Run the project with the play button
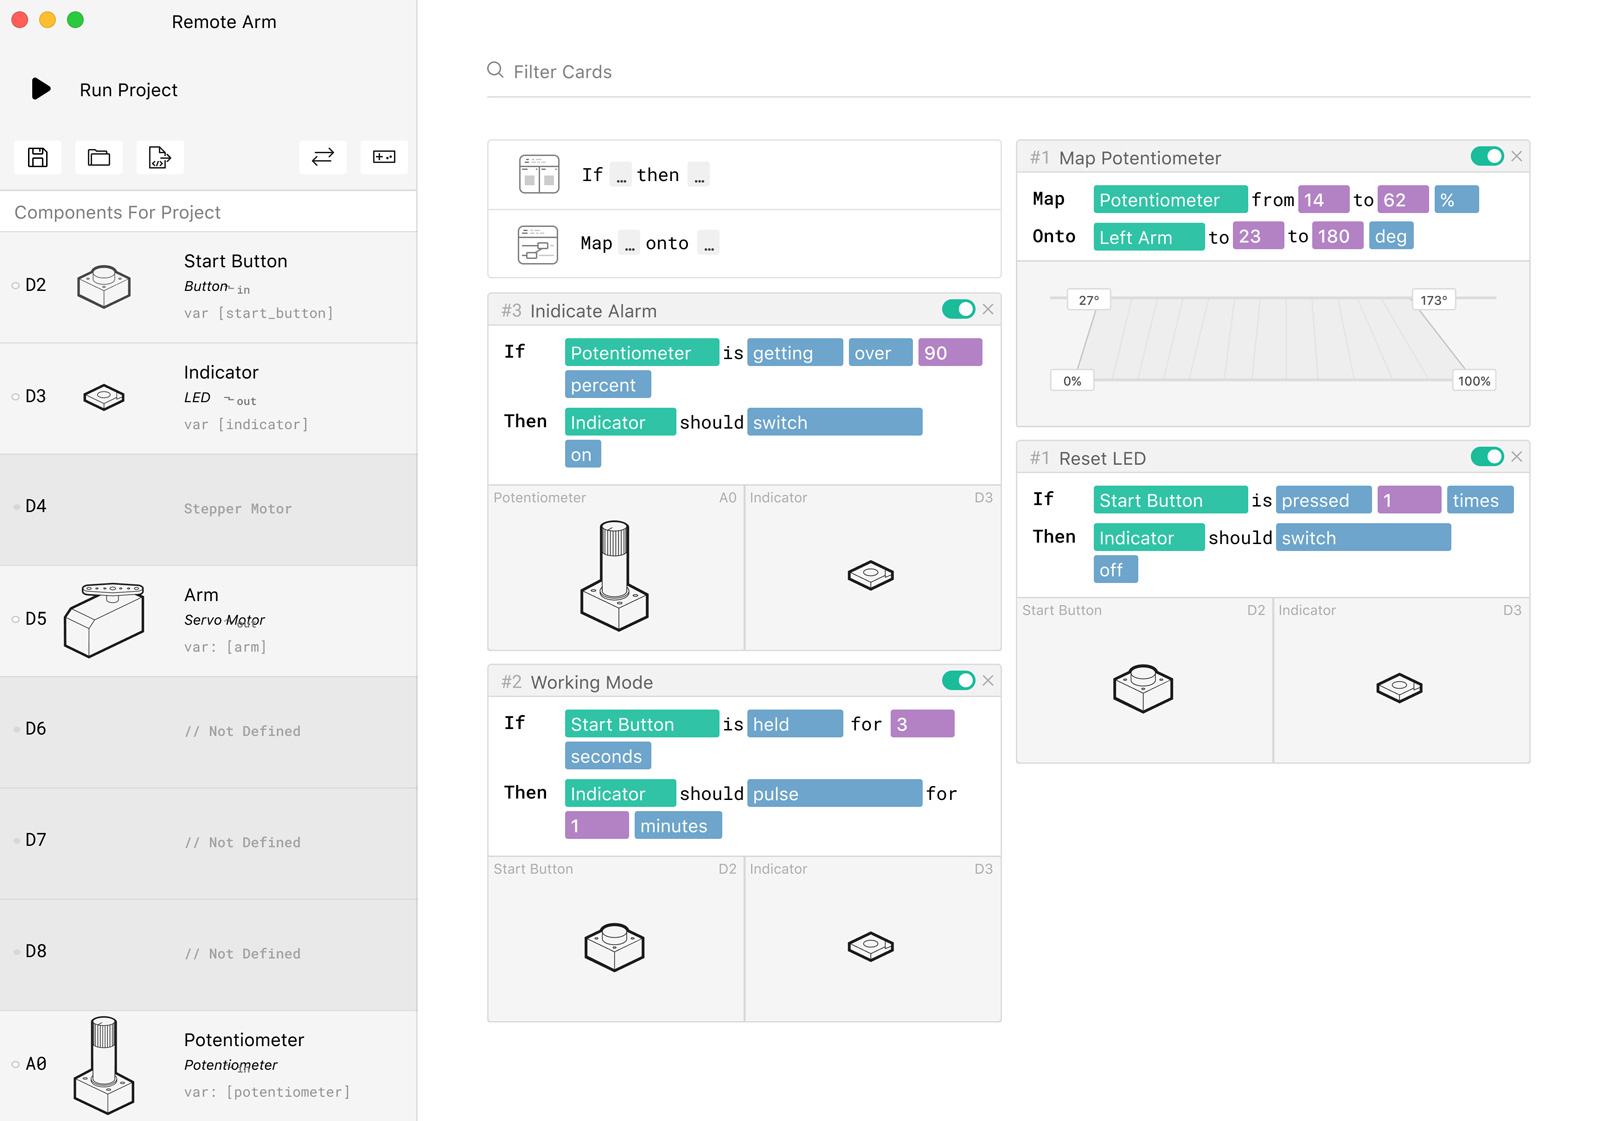1600x1121 pixels. point(40,89)
